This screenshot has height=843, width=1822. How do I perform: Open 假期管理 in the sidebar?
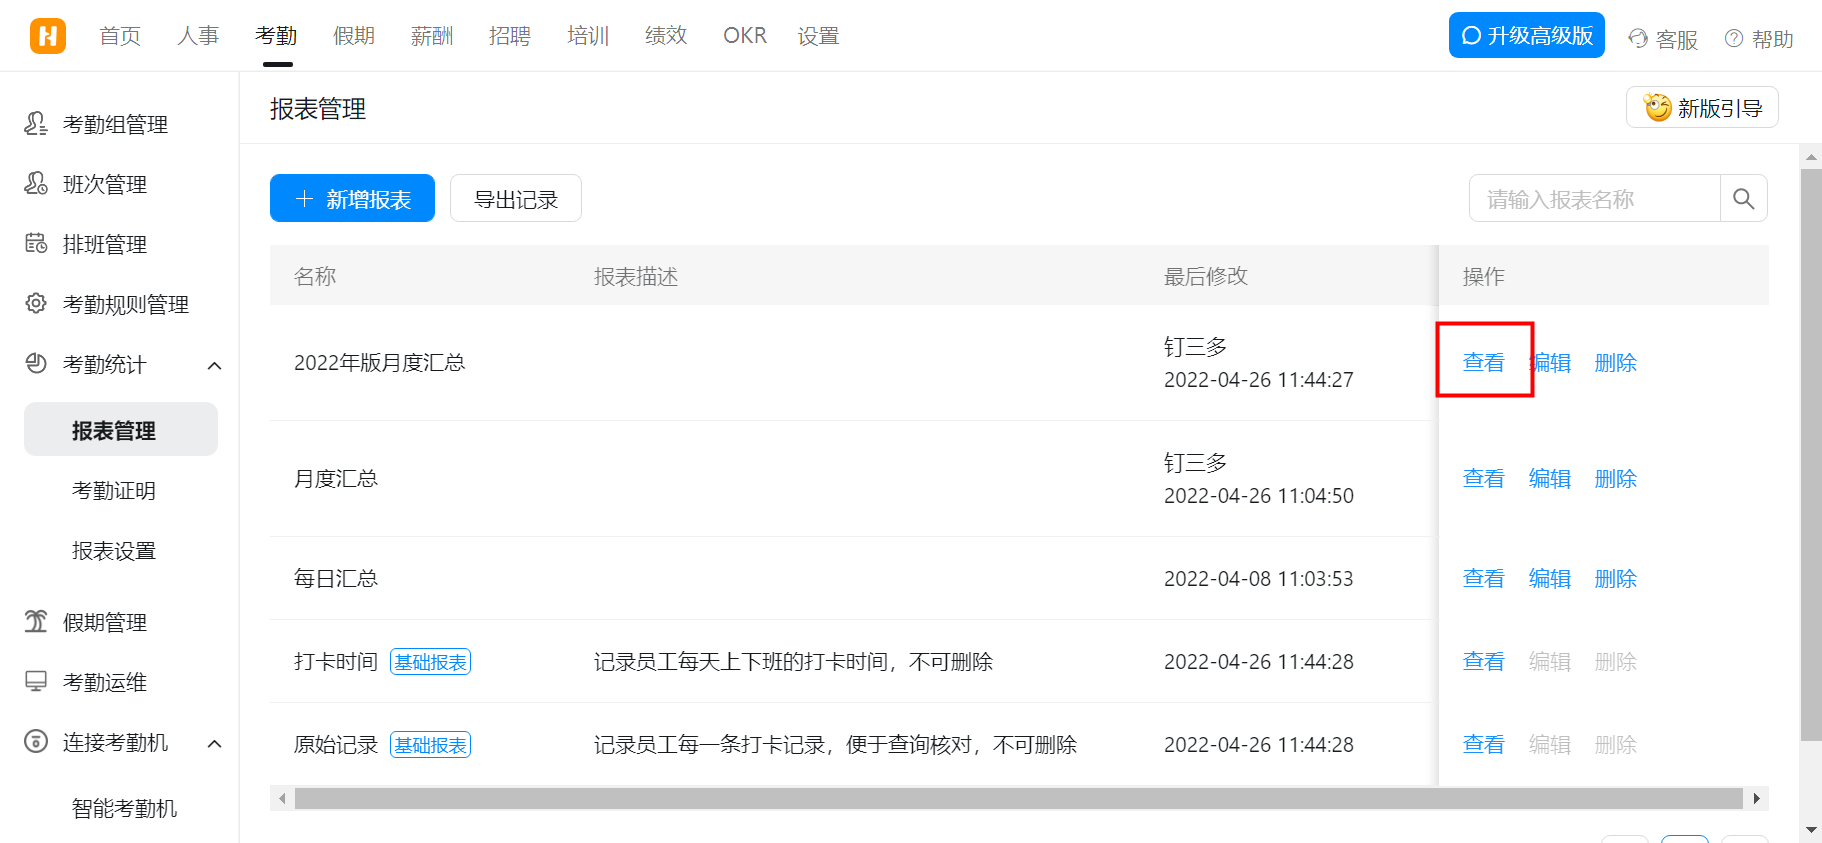click(x=104, y=622)
